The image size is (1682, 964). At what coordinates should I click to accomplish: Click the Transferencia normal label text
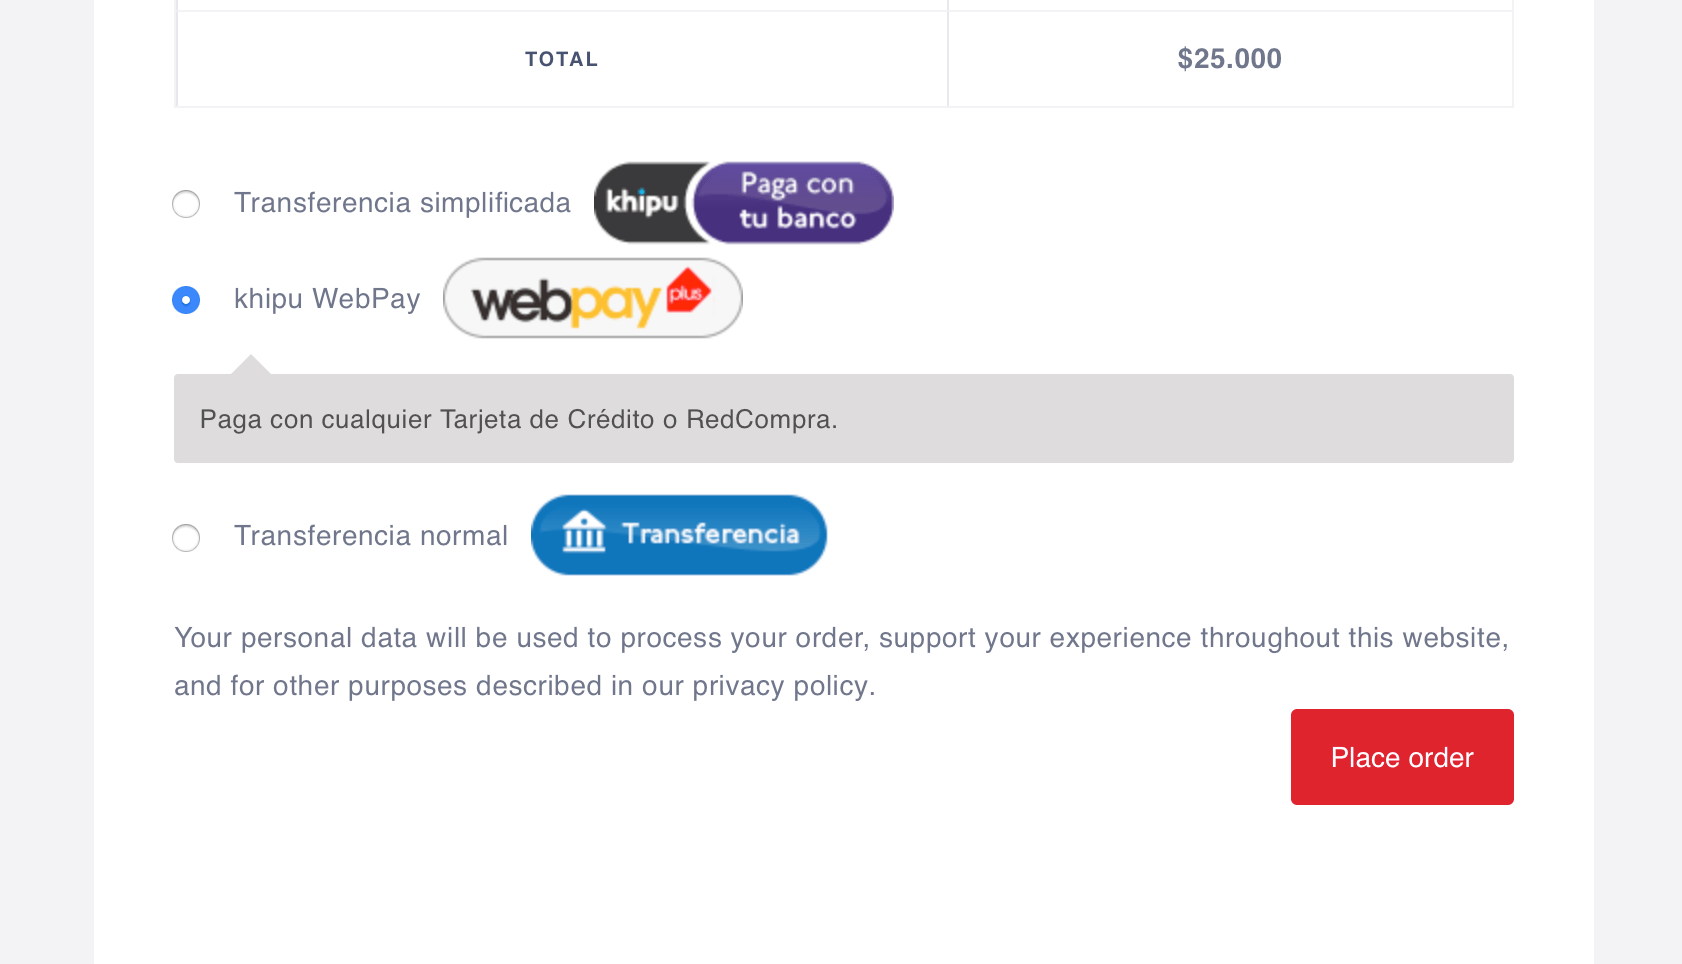[x=371, y=536]
